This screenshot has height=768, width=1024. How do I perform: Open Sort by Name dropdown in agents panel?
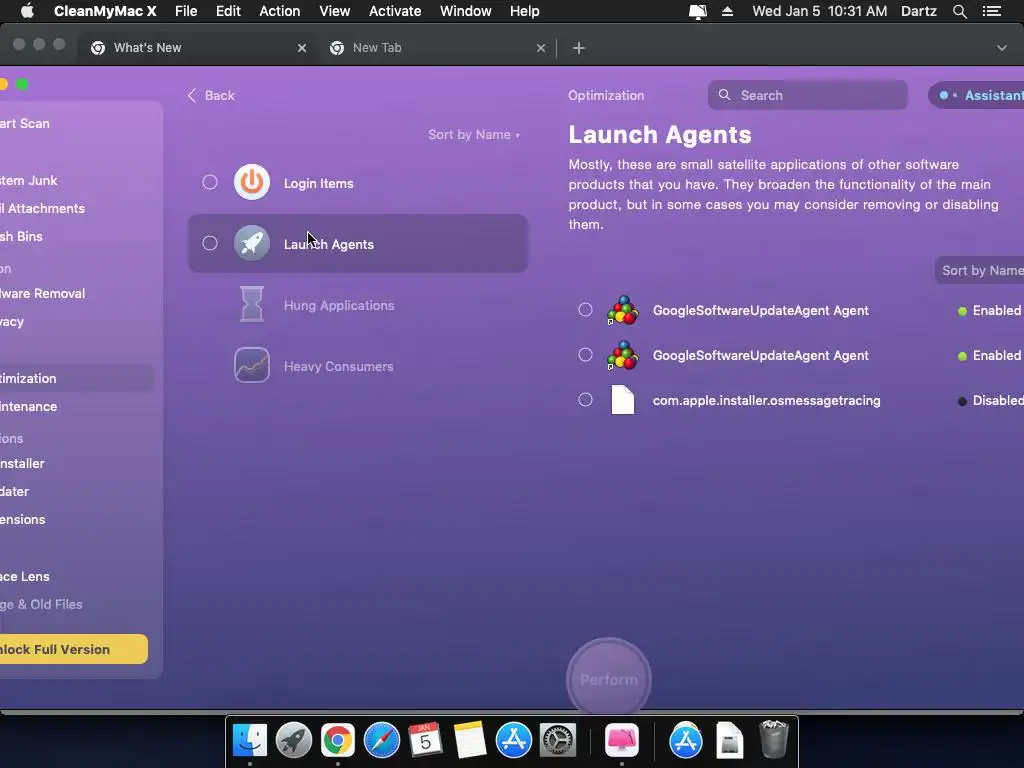coord(980,270)
